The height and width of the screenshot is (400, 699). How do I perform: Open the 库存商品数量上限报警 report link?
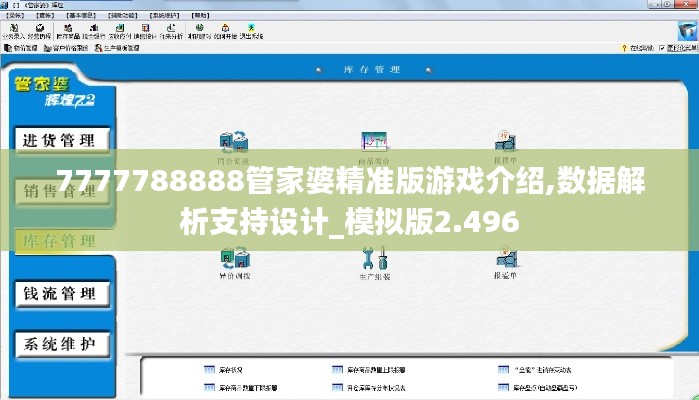(369, 370)
